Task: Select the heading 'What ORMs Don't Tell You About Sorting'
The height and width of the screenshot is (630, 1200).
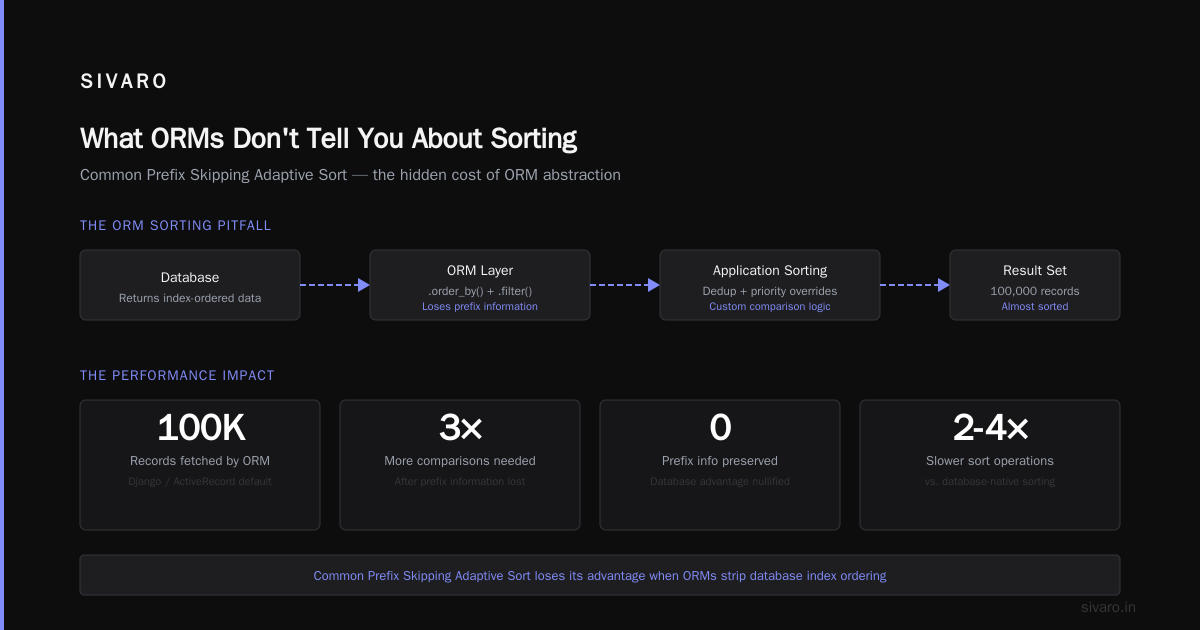Action: tap(328, 138)
